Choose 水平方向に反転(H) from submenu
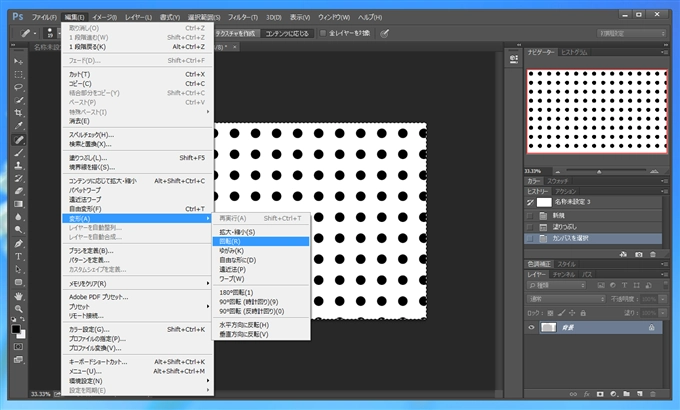 261,325
